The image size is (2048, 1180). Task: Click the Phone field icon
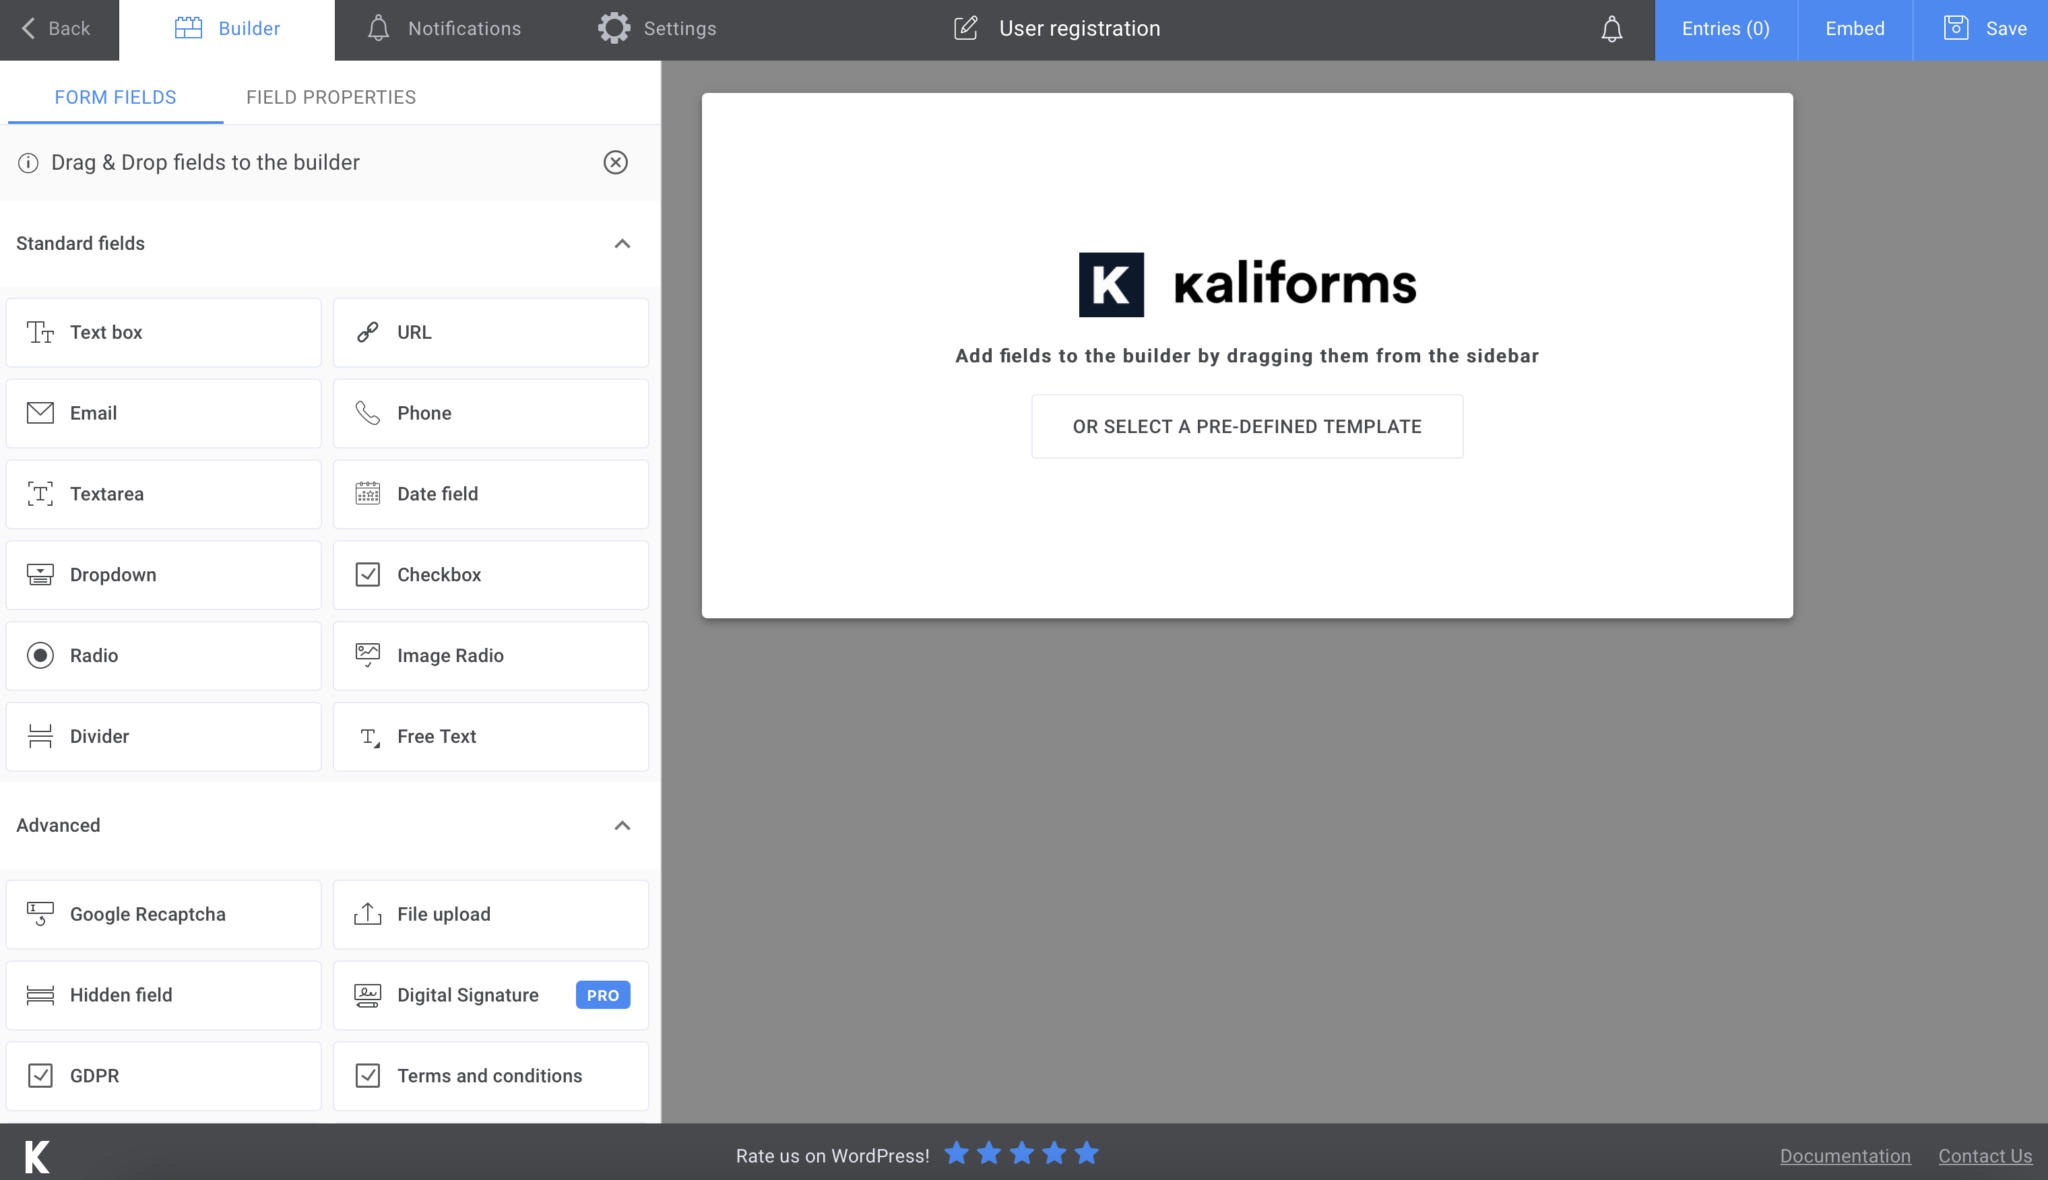click(x=368, y=413)
